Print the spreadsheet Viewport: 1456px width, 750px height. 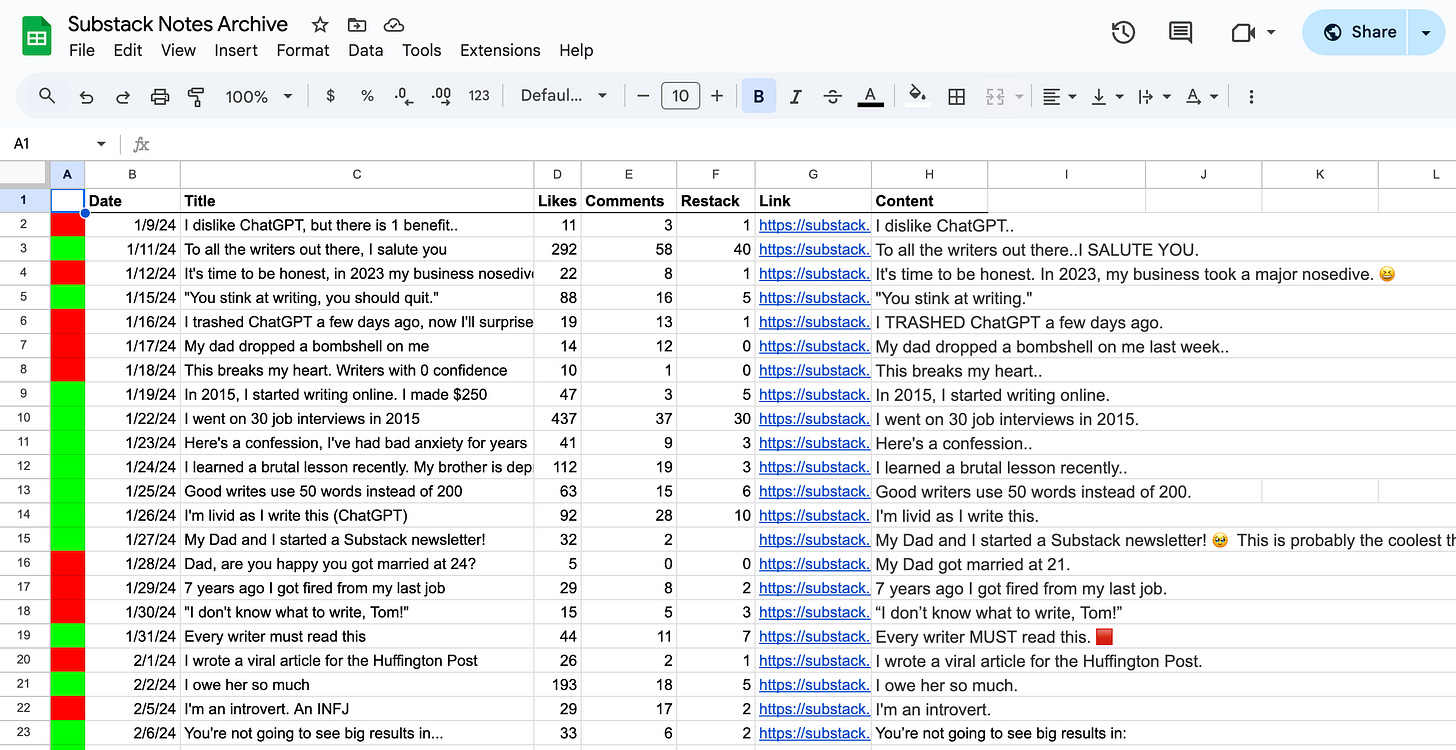coord(160,96)
